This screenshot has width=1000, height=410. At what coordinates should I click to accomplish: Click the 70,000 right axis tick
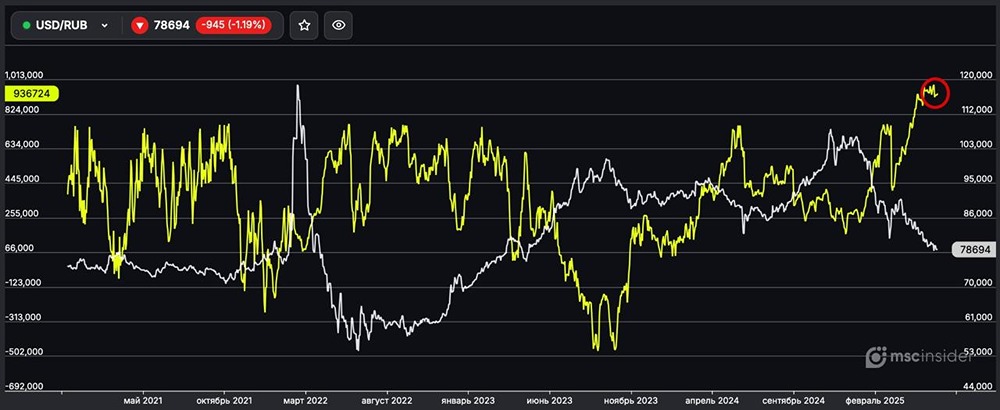(x=978, y=283)
